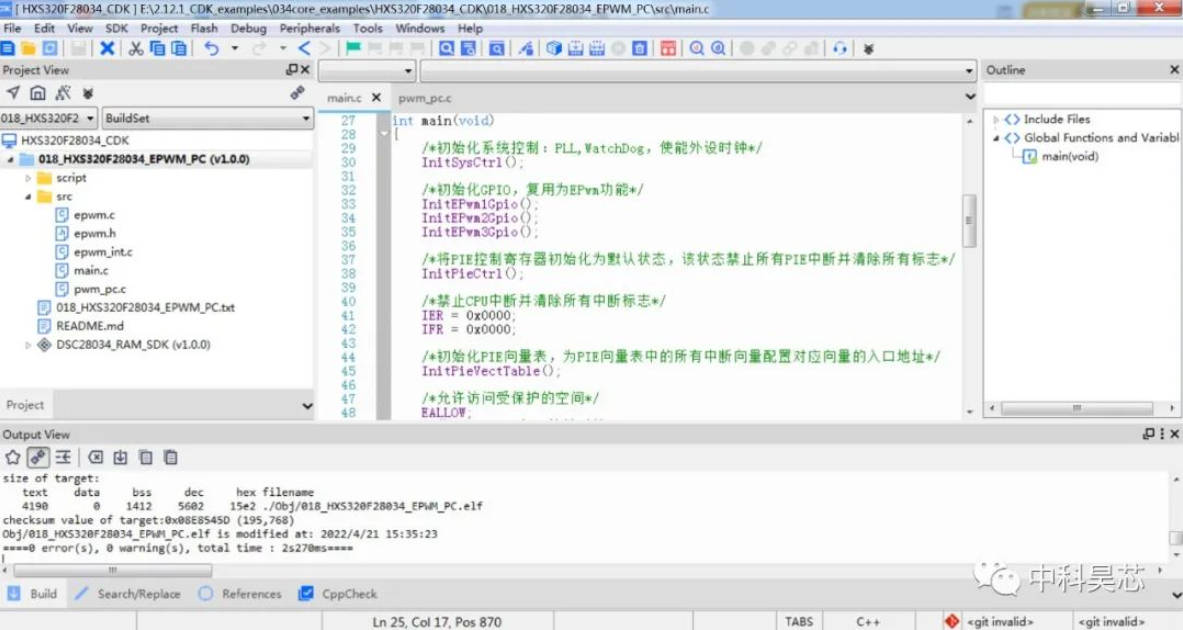The height and width of the screenshot is (630, 1183).
Task: Switch to the pwm_pc.c editor tab
Action: pos(425,98)
